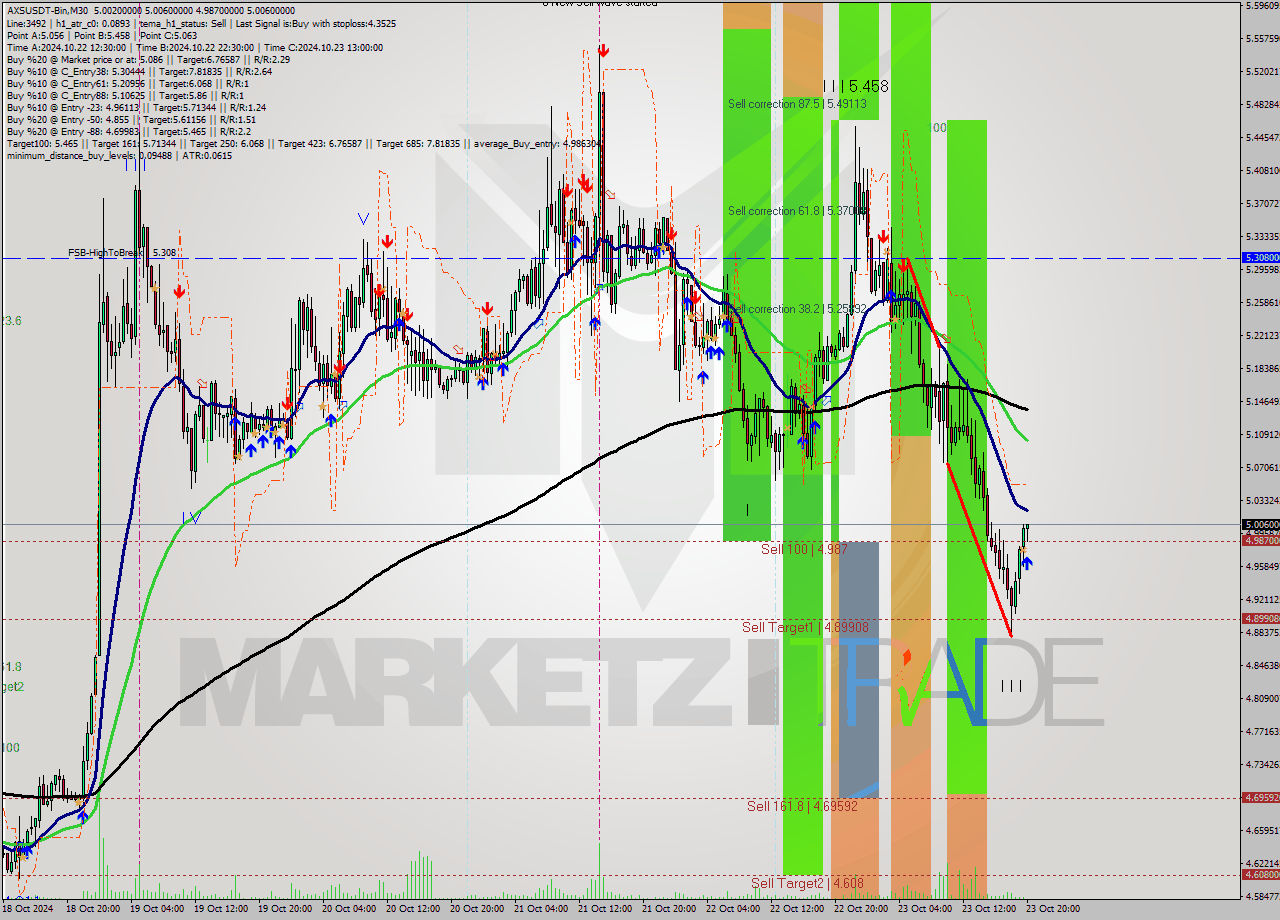Click the '23 Oct 20:00' time axis label
This screenshot has height=920, width=1280.
1051,909
